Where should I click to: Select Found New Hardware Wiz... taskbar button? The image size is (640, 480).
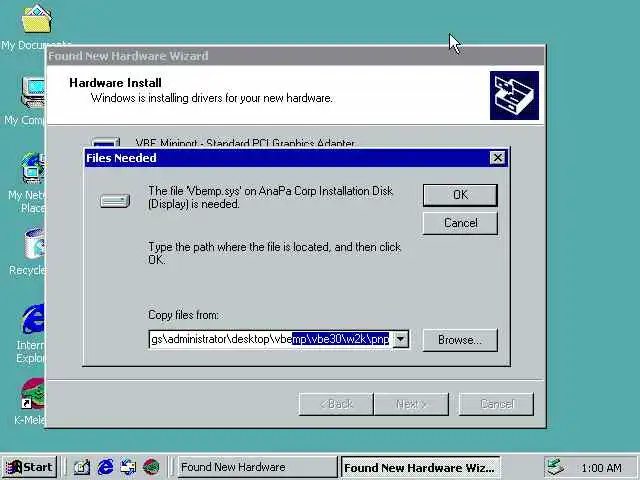pos(420,467)
